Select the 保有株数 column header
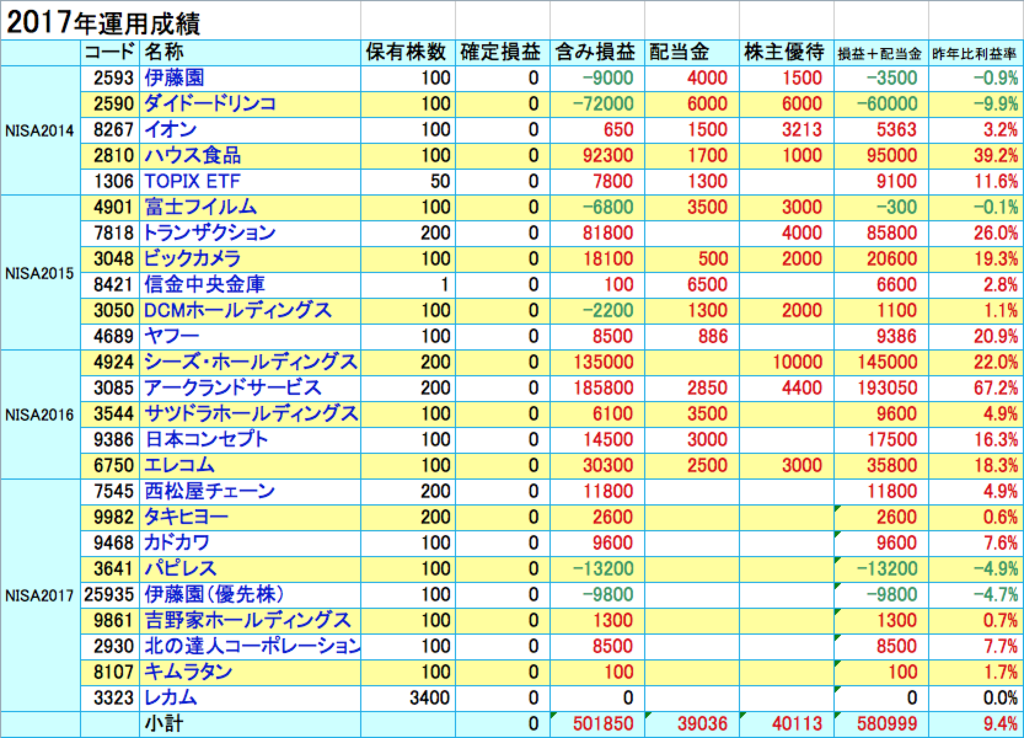 coord(406,52)
